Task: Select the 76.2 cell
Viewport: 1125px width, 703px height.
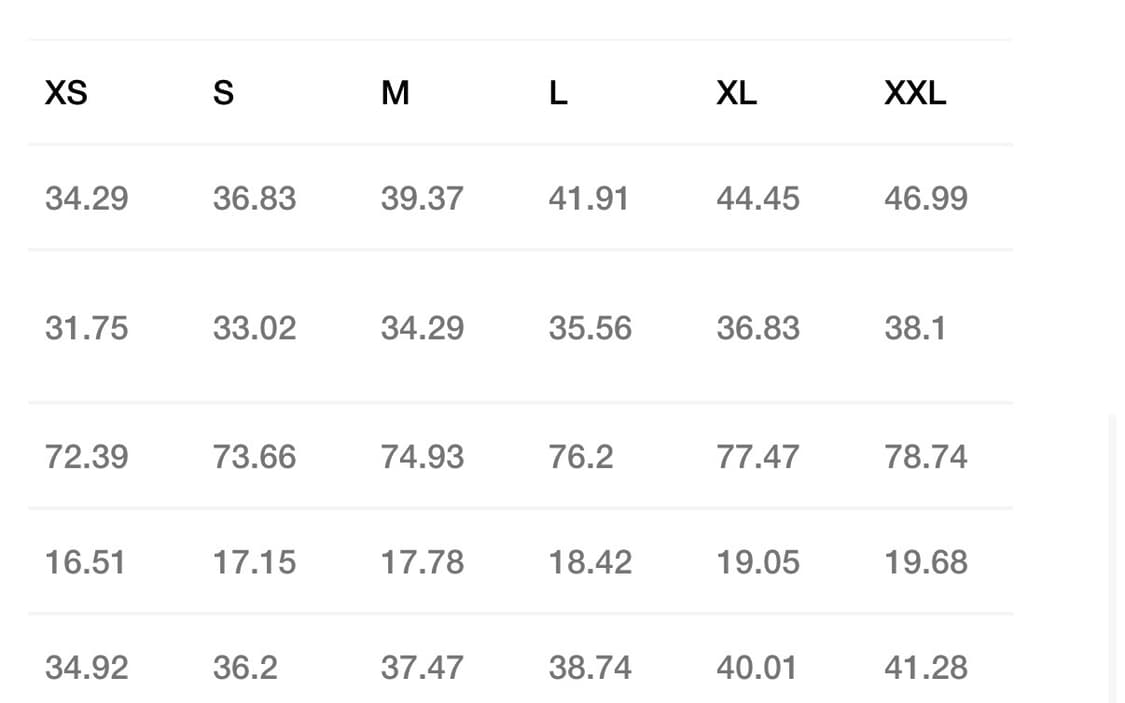Action: [580, 457]
